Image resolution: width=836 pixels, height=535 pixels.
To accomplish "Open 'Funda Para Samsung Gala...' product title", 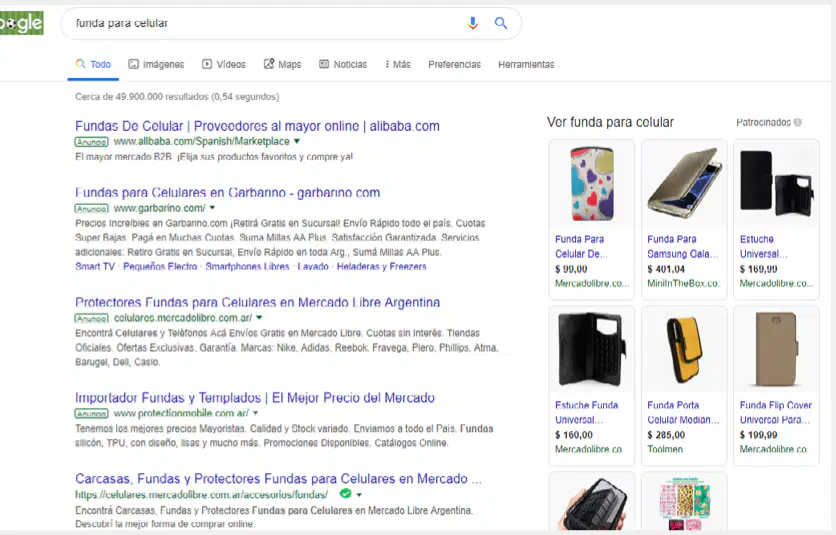I will tap(683, 246).
